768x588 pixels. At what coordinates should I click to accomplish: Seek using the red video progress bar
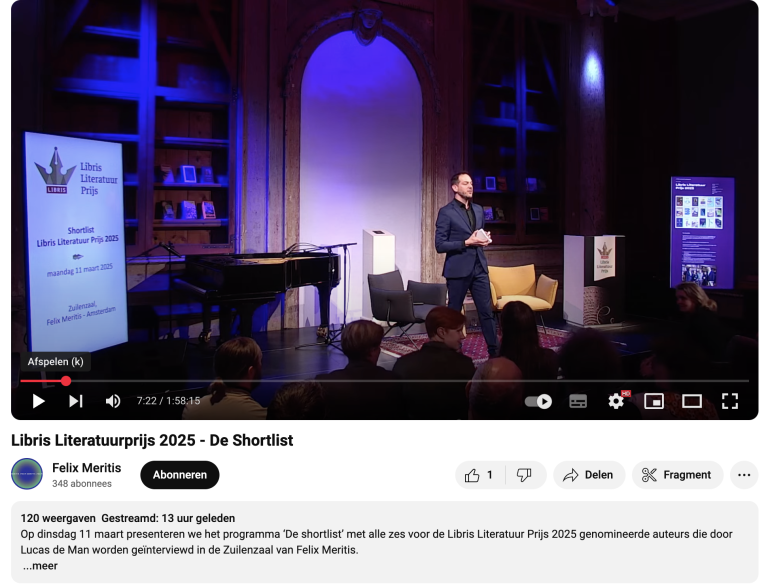coord(300,381)
